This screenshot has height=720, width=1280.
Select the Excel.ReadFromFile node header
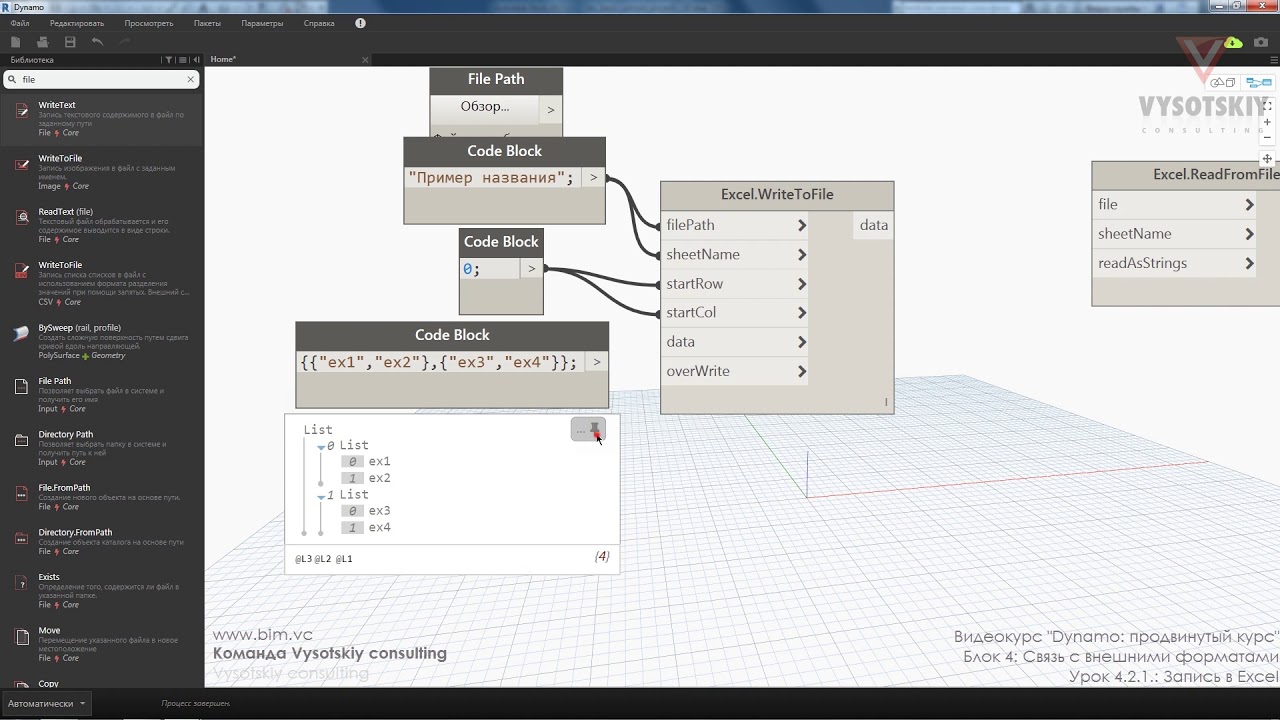pyautogui.click(x=1186, y=175)
